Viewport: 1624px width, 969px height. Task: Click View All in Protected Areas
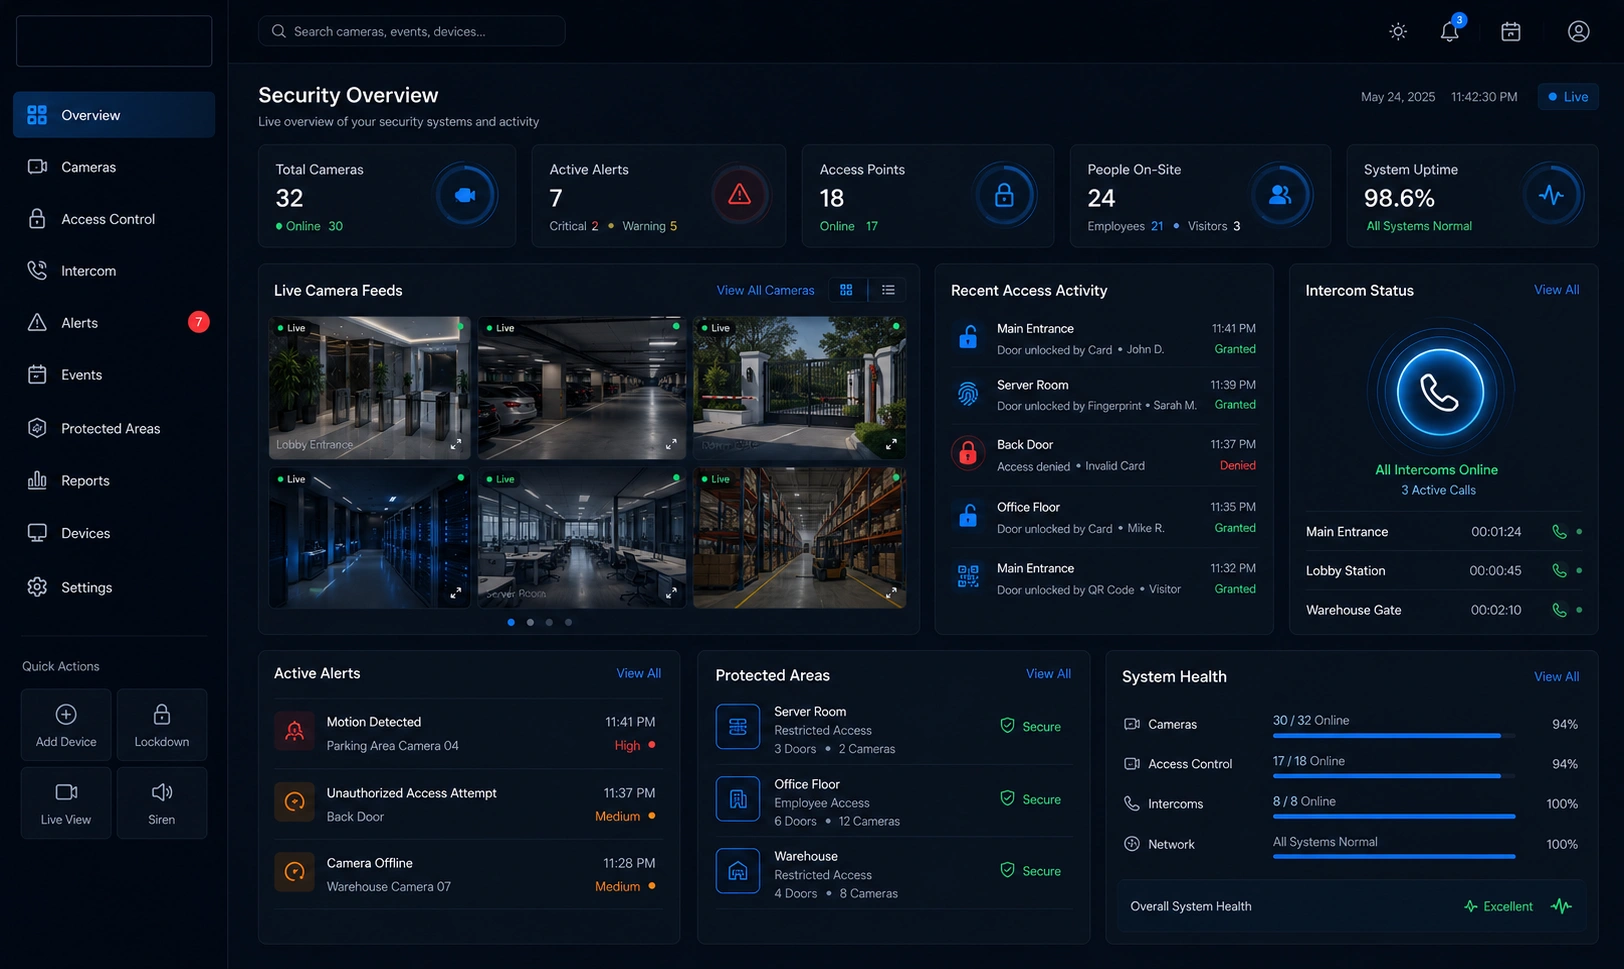pyautogui.click(x=1048, y=673)
